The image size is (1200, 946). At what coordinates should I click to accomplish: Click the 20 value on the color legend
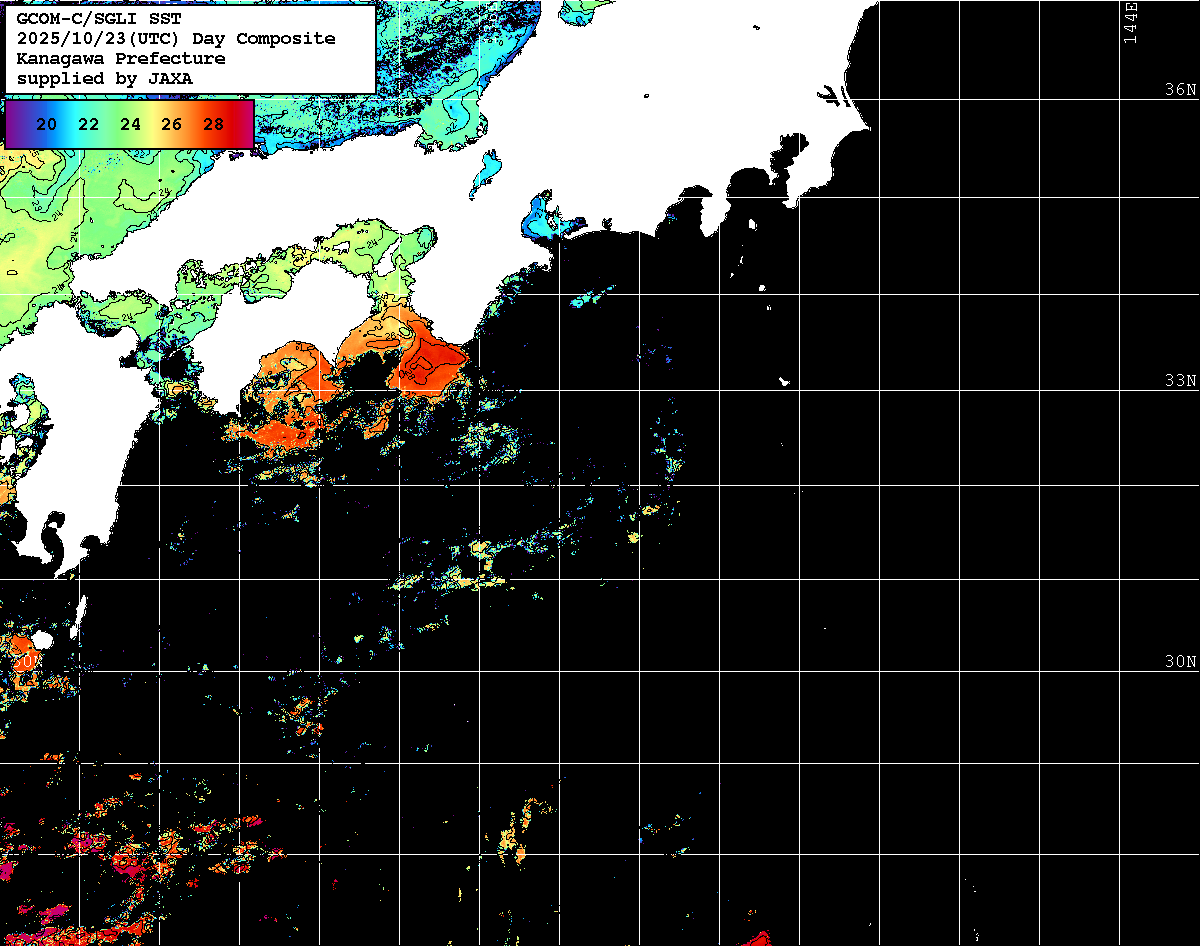46,125
